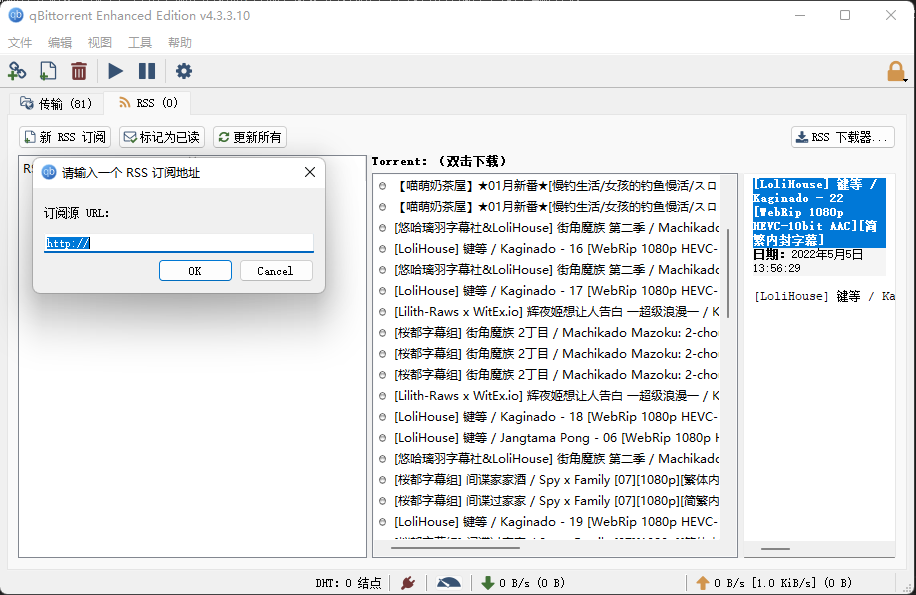
Task: Click OK in the RSS URL dialog
Action: (195, 271)
